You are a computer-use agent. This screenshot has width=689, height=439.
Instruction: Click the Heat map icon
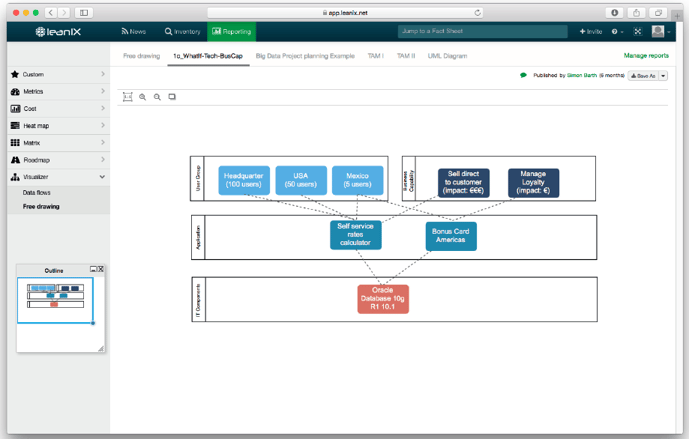pyautogui.click(x=15, y=126)
